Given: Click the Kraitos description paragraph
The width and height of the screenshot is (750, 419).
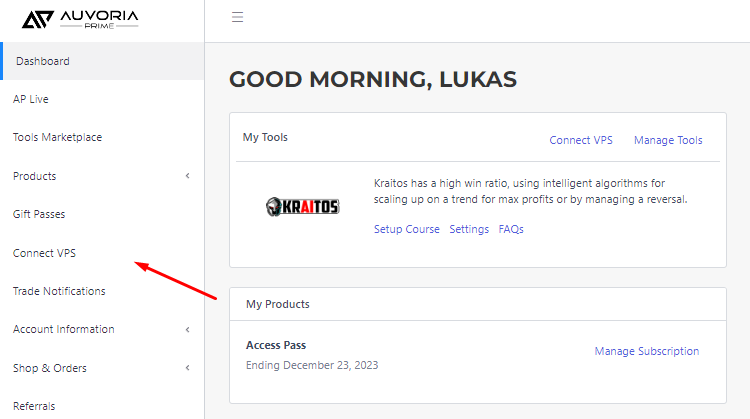Looking at the screenshot, I should click(x=530, y=191).
